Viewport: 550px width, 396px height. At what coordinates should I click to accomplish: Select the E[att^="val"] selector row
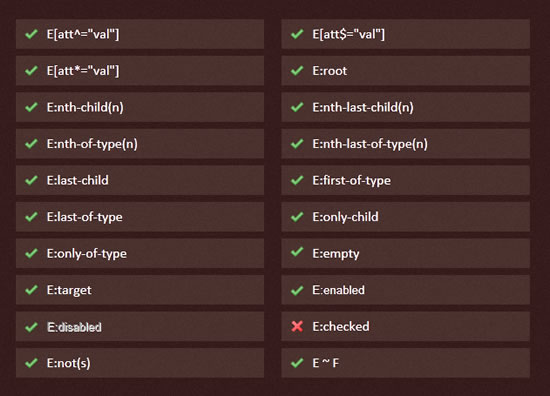[x=140, y=34]
